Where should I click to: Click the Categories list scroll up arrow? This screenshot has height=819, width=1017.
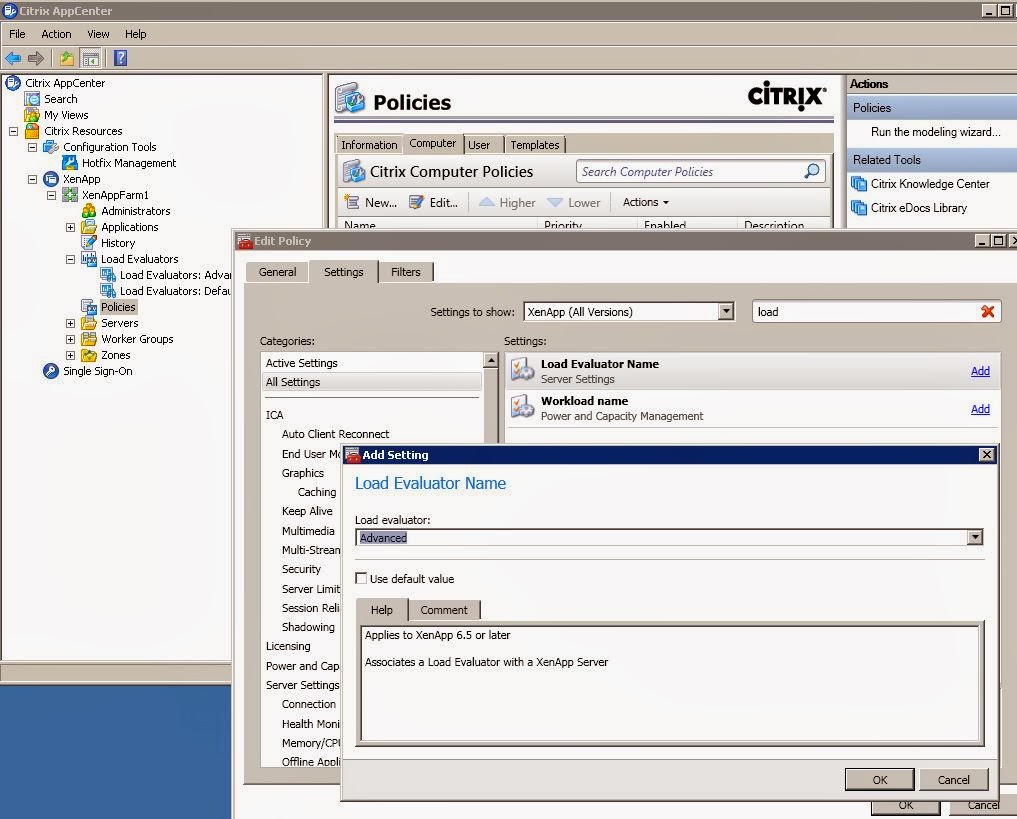[x=491, y=360]
